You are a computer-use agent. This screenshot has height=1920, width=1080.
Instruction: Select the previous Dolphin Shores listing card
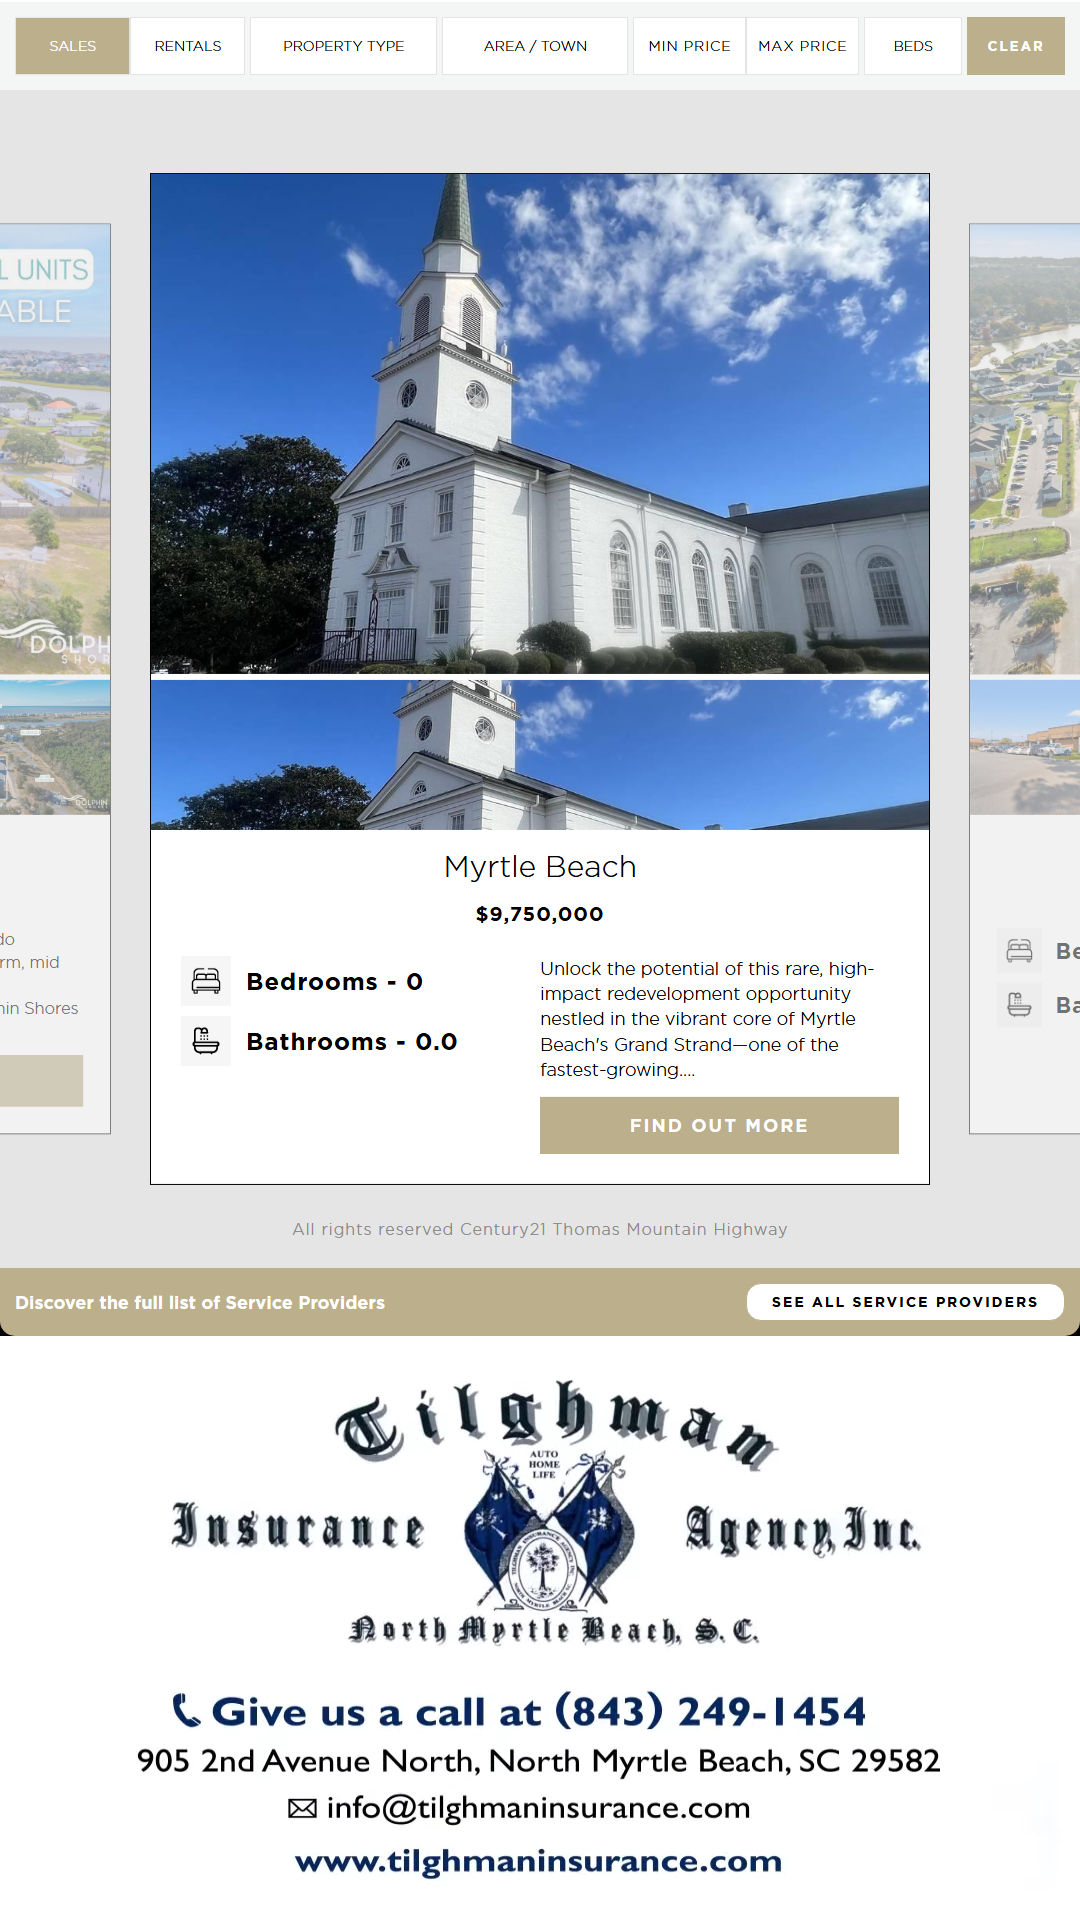click(55, 678)
